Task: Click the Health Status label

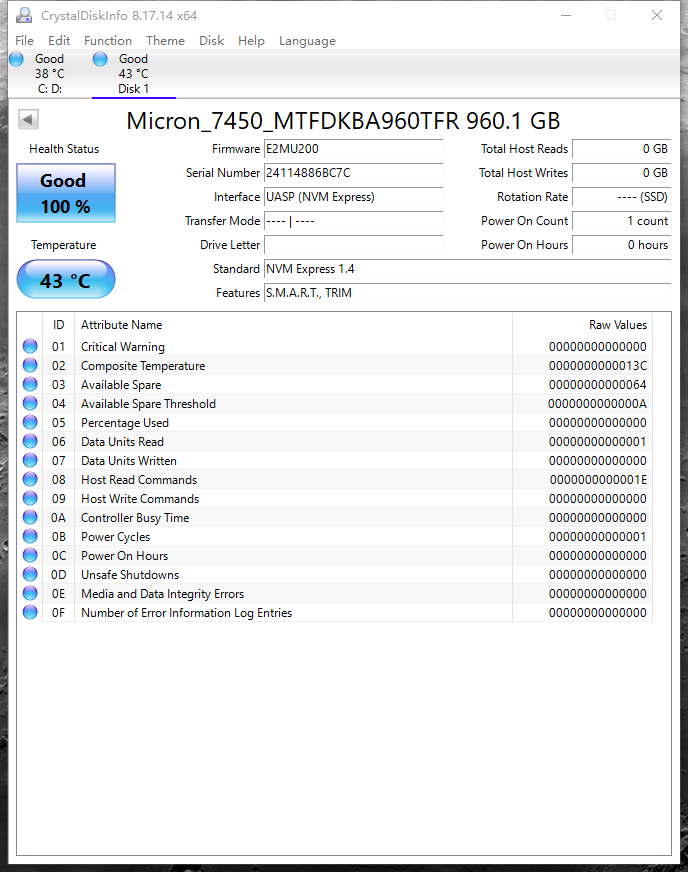Action: 64,149
